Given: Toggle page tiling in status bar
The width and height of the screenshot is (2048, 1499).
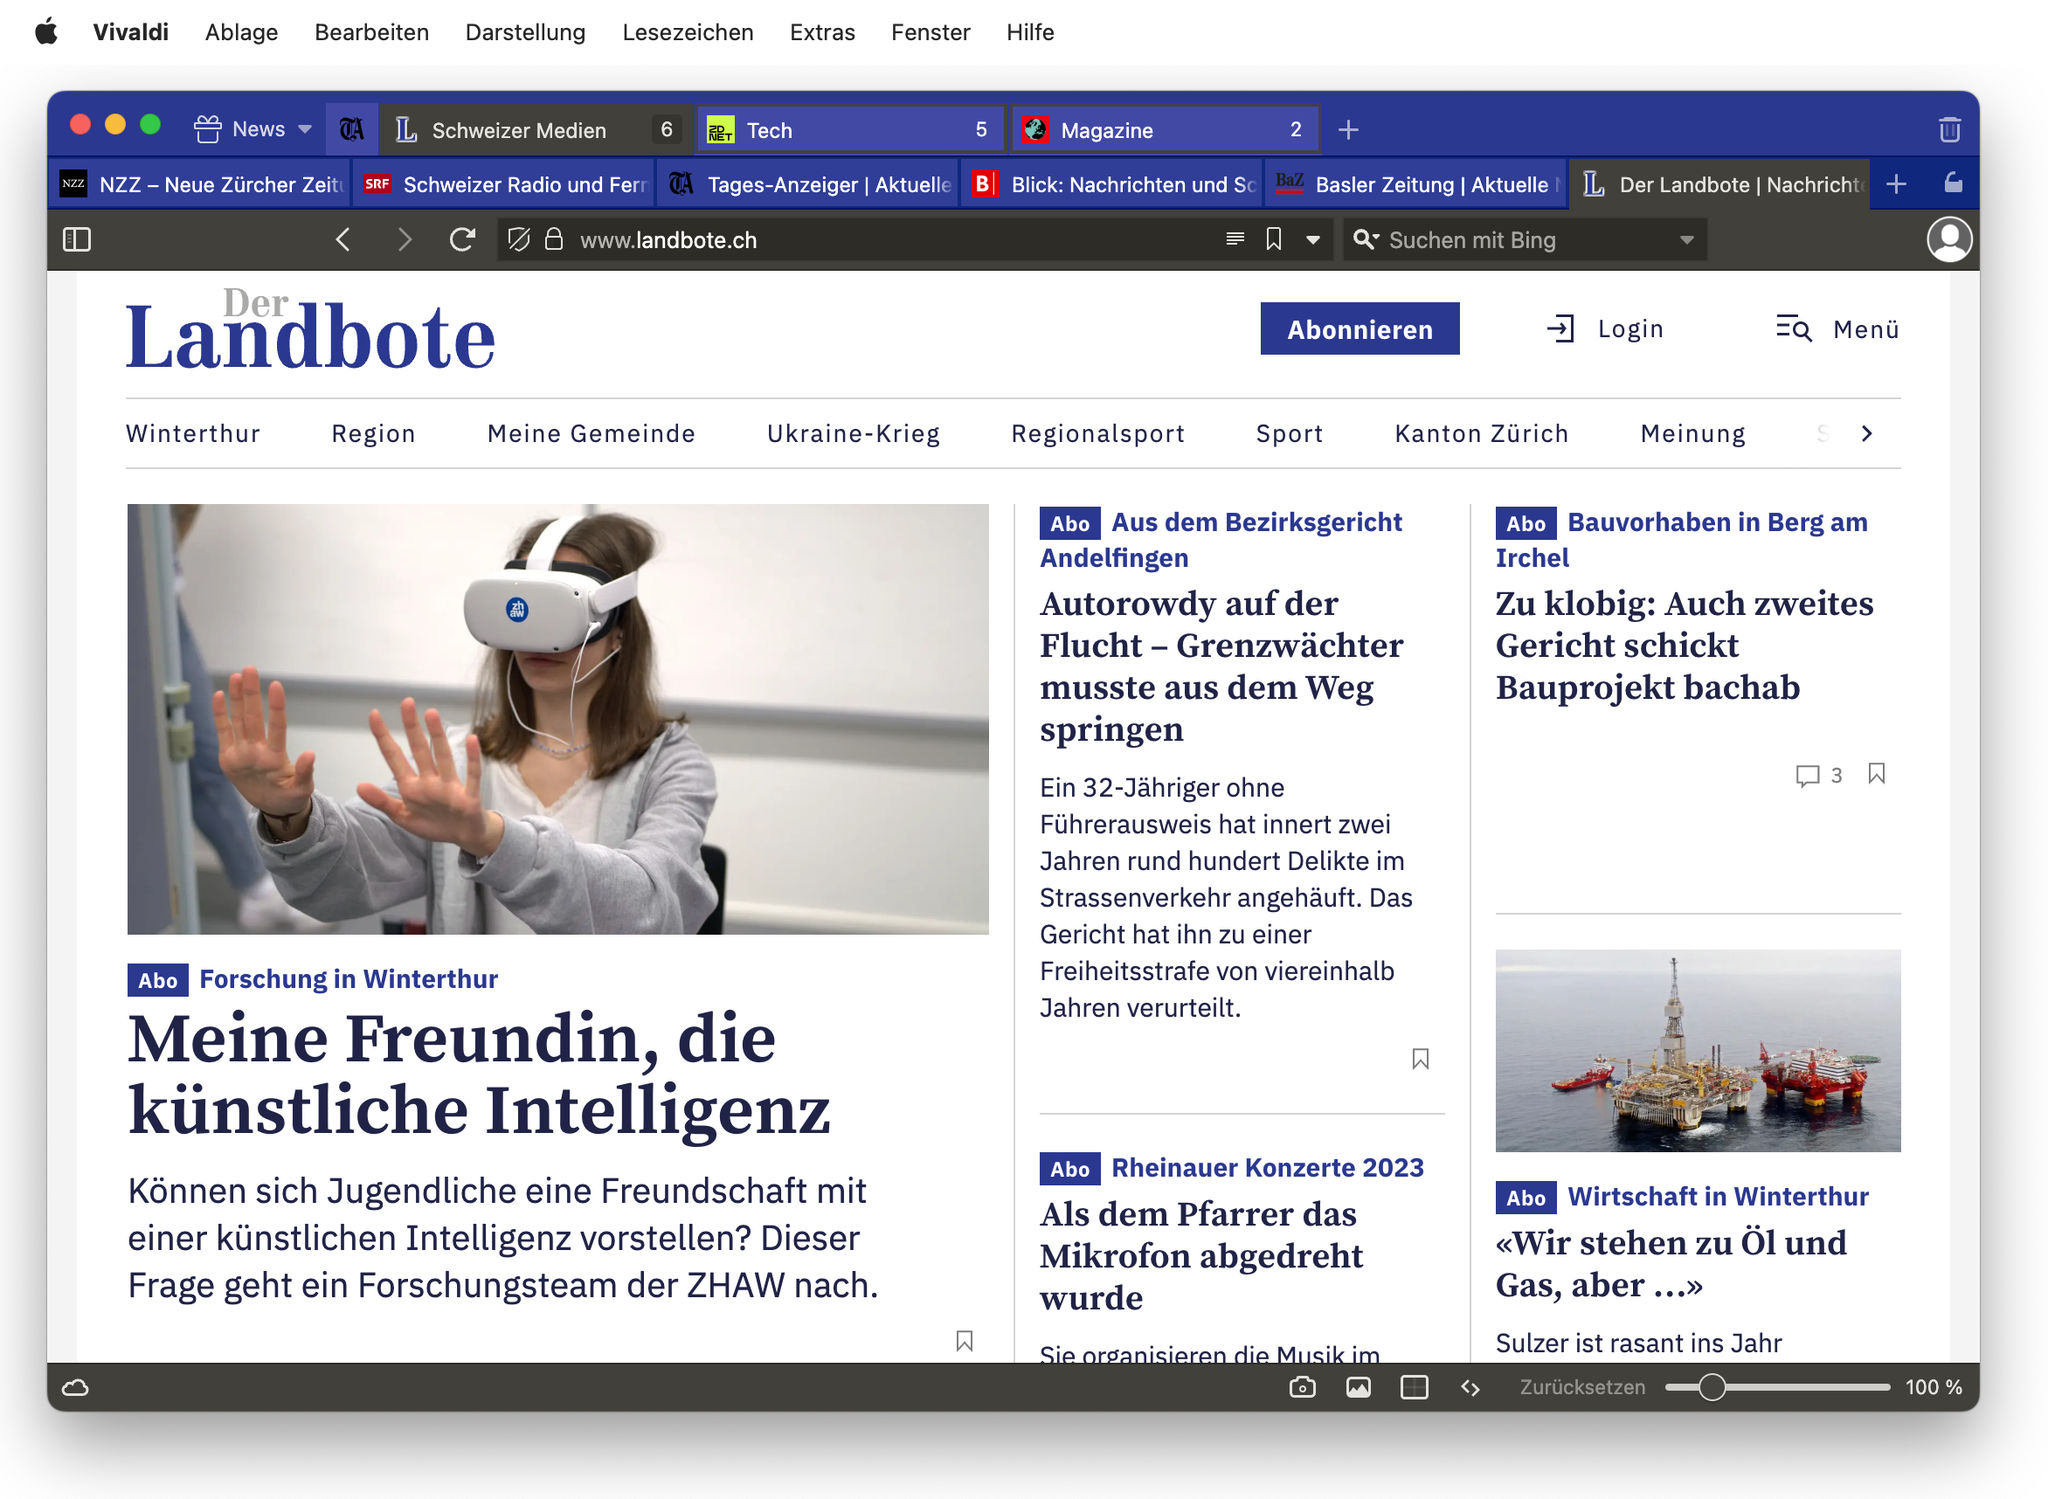Looking at the screenshot, I should [x=1414, y=1387].
